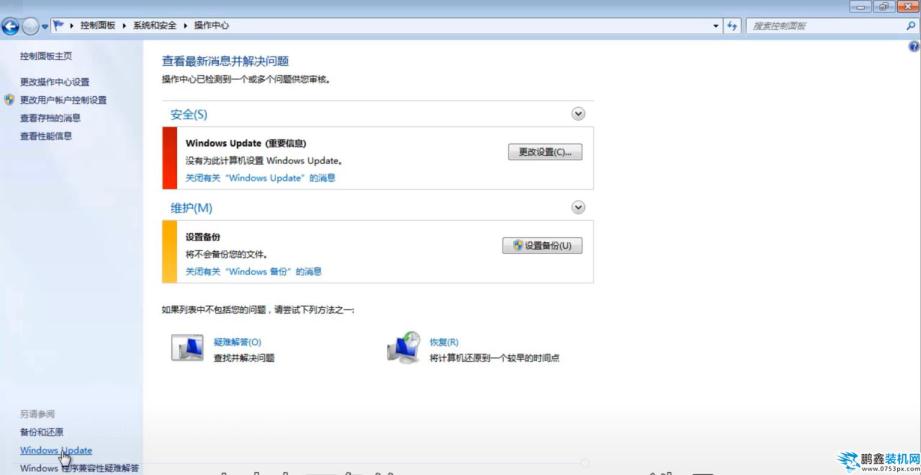Image resolution: width=921 pixels, height=475 pixels.
Task: Open Windows 程序兼容性疑难解答 link
Action: pos(79,469)
